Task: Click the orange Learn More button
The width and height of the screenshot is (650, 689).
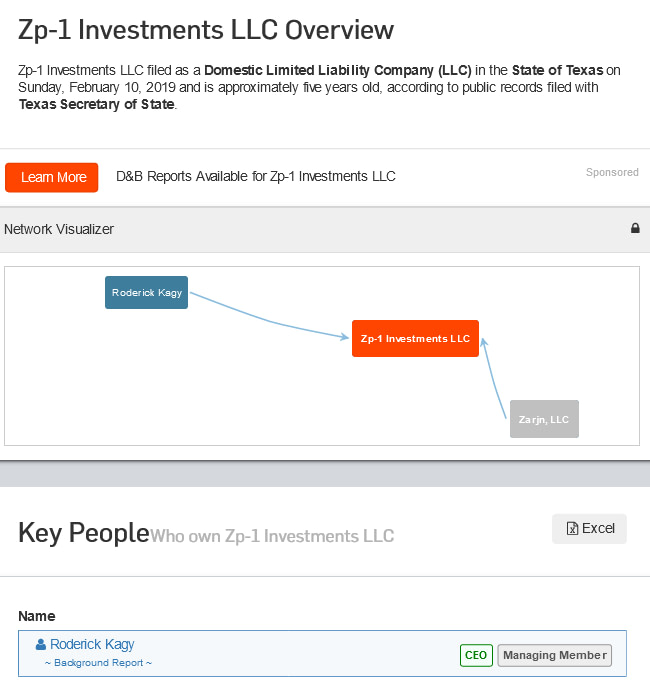Action: 52,178
